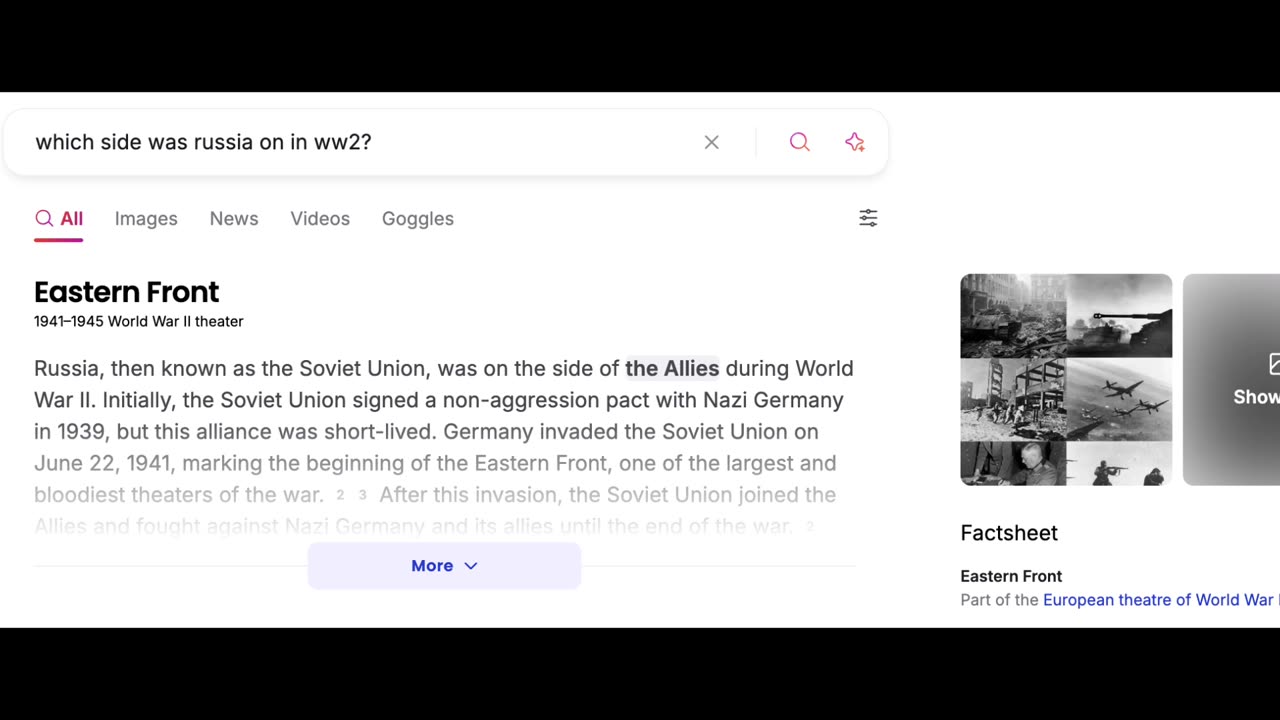Select the All results tab
1280x720 pixels.
pos(59,219)
